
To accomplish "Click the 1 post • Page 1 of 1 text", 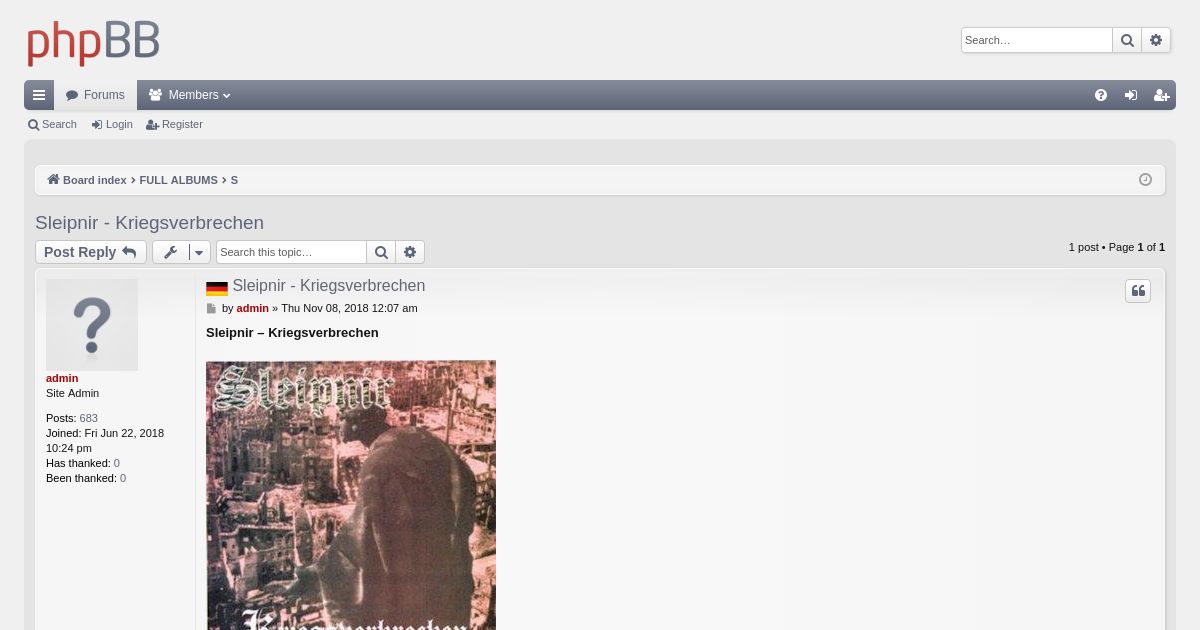I will coord(1116,247).
